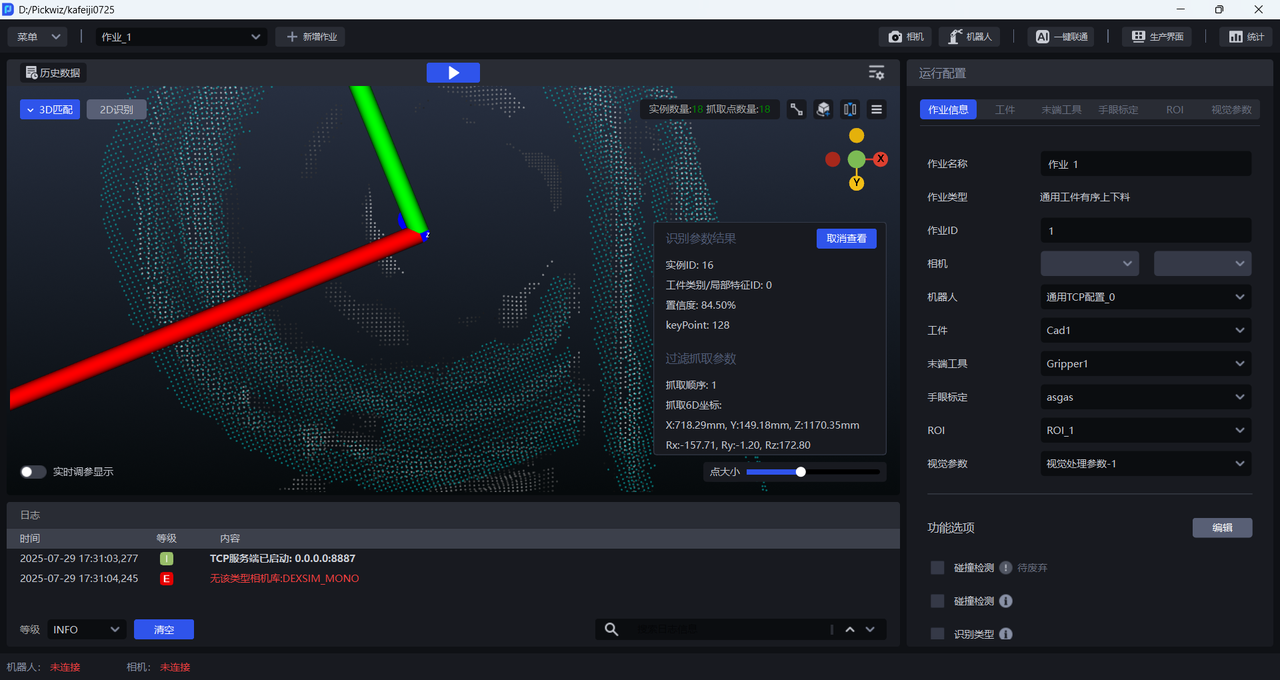
Task: Click the 3D cube model icon
Action: coord(823,110)
